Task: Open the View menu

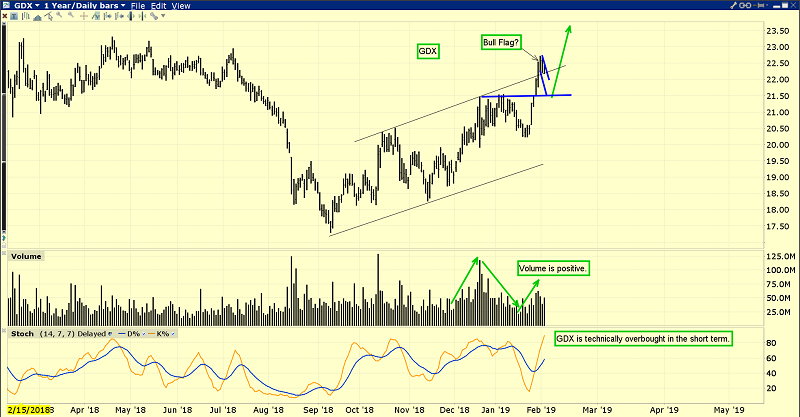Action: [x=181, y=6]
